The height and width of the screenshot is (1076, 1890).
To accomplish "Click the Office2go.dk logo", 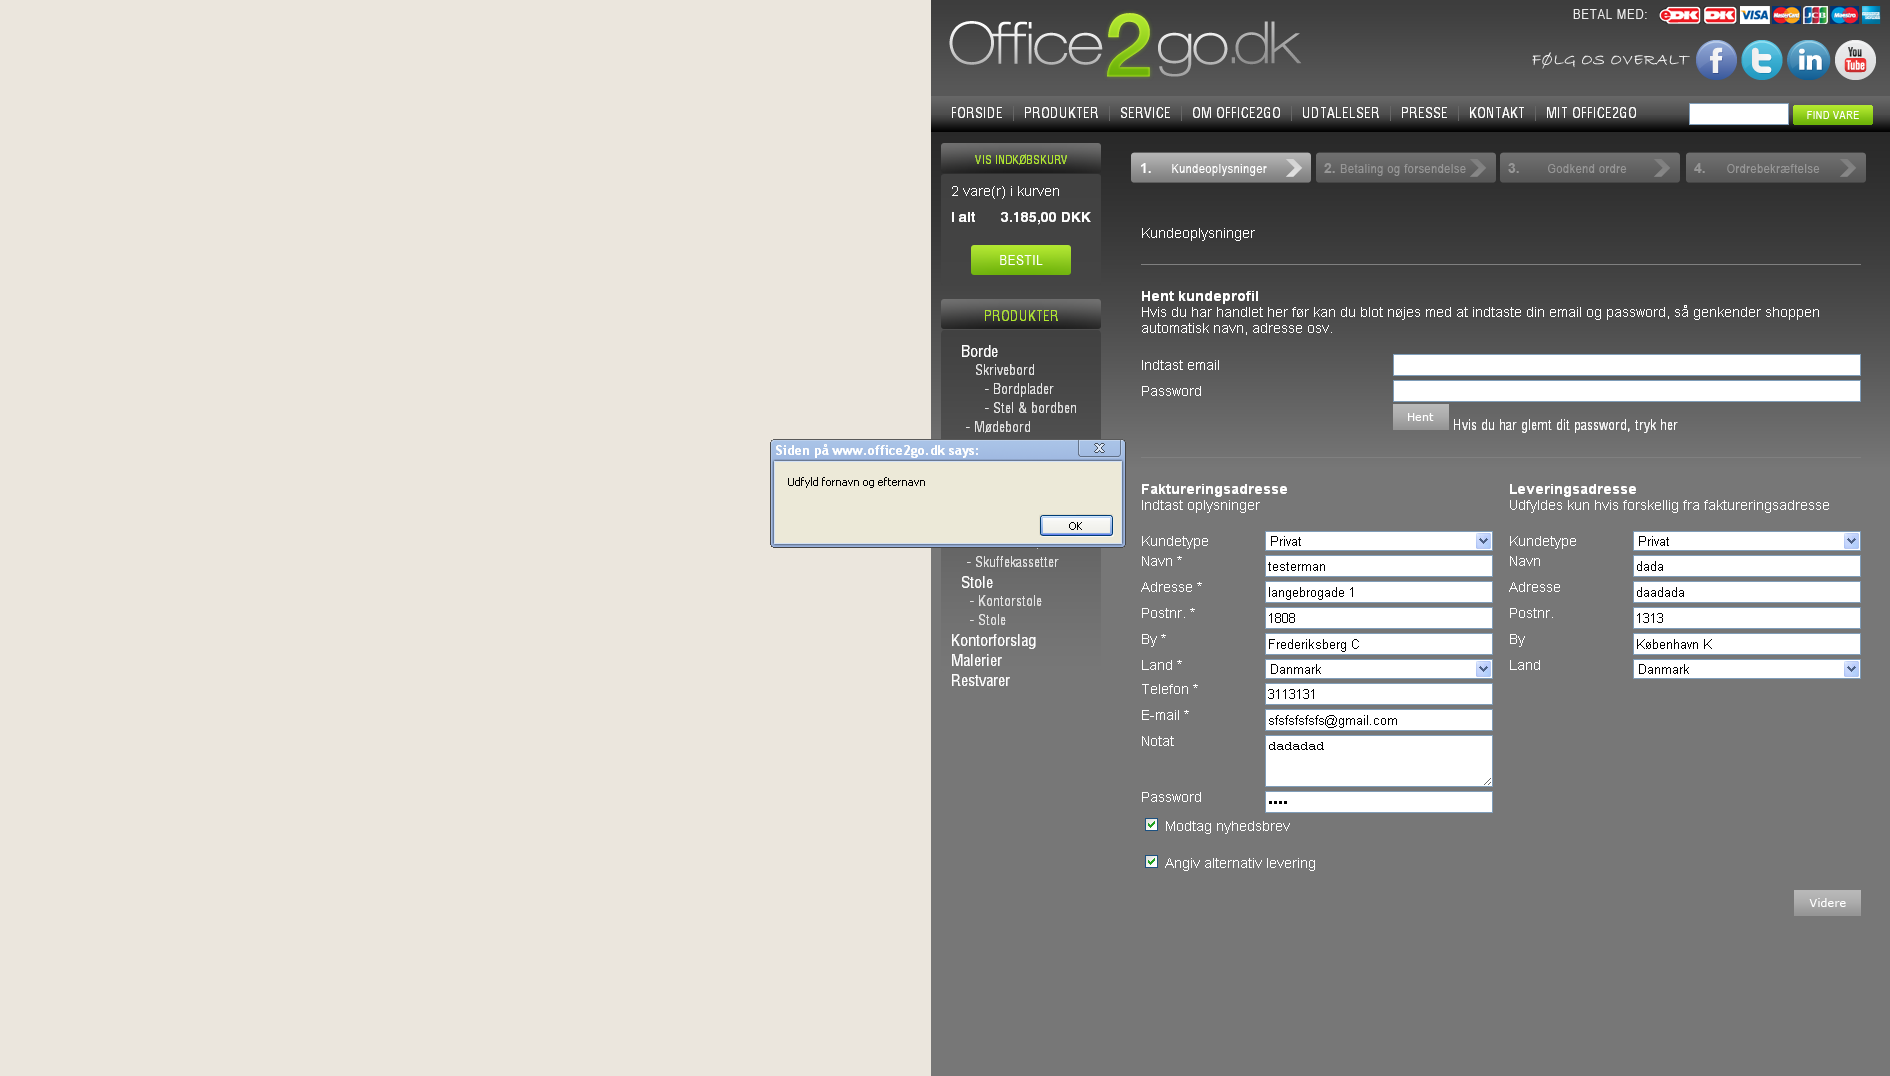I will click(x=1124, y=46).
